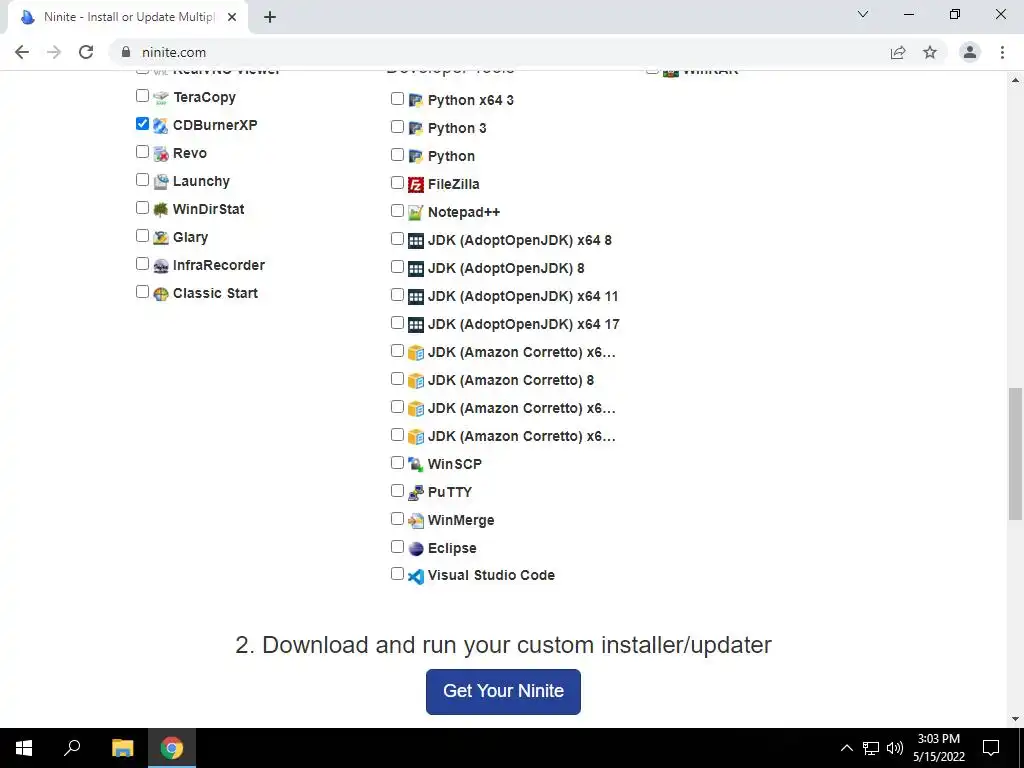Click the scrollbar down arrow

[x=1015, y=719]
